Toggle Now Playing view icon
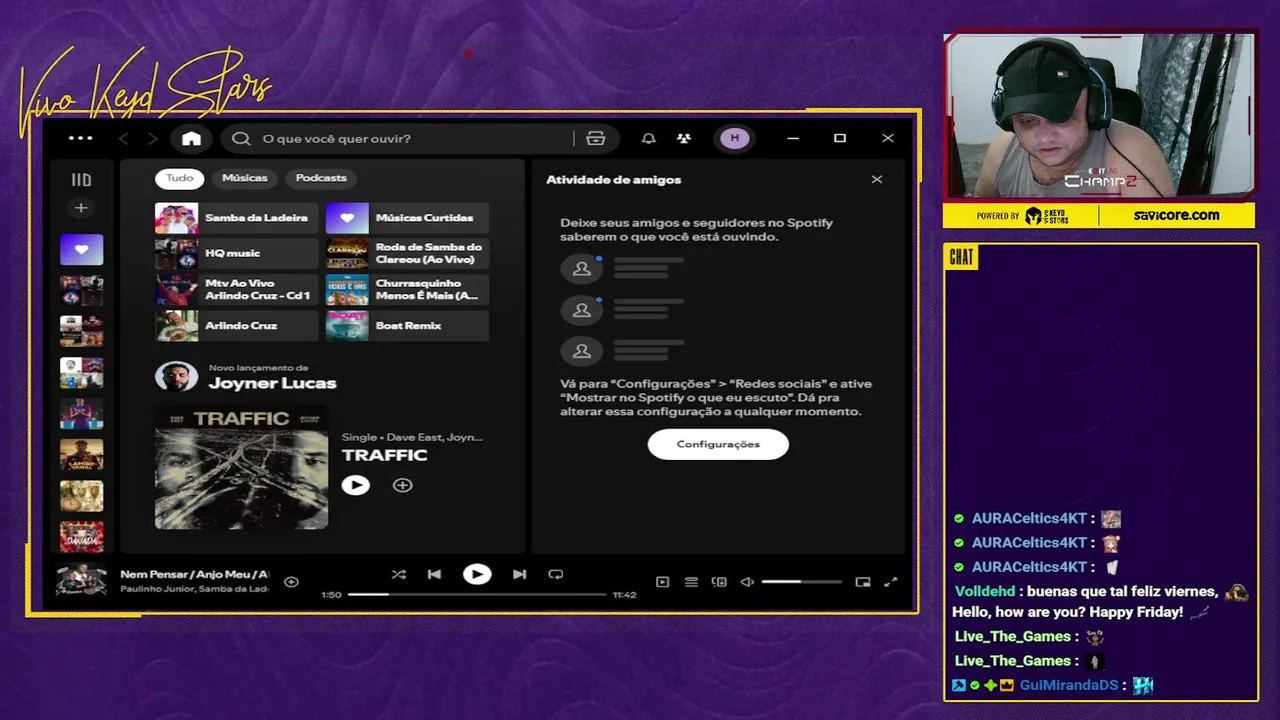This screenshot has width=1280, height=720. [662, 582]
